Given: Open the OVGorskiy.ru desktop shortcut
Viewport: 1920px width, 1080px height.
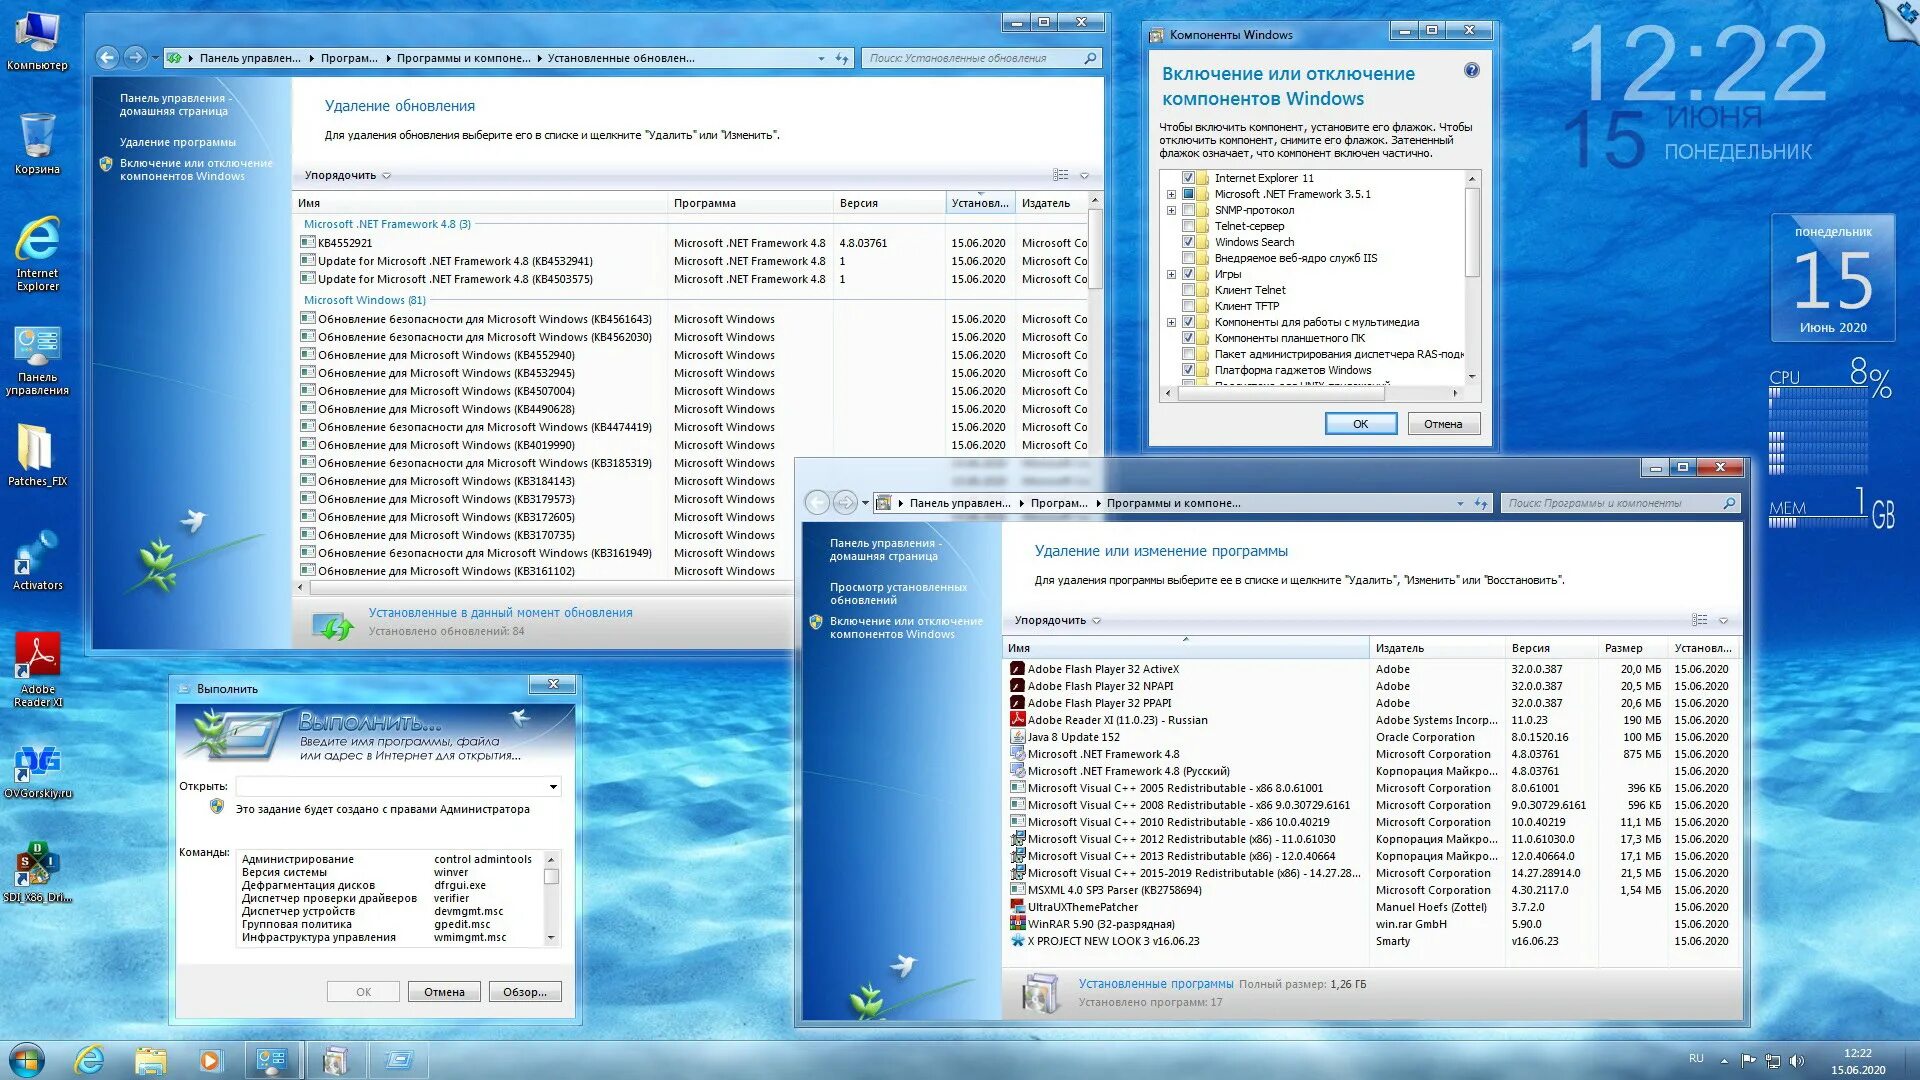Looking at the screenshot, I should point(37,771).
